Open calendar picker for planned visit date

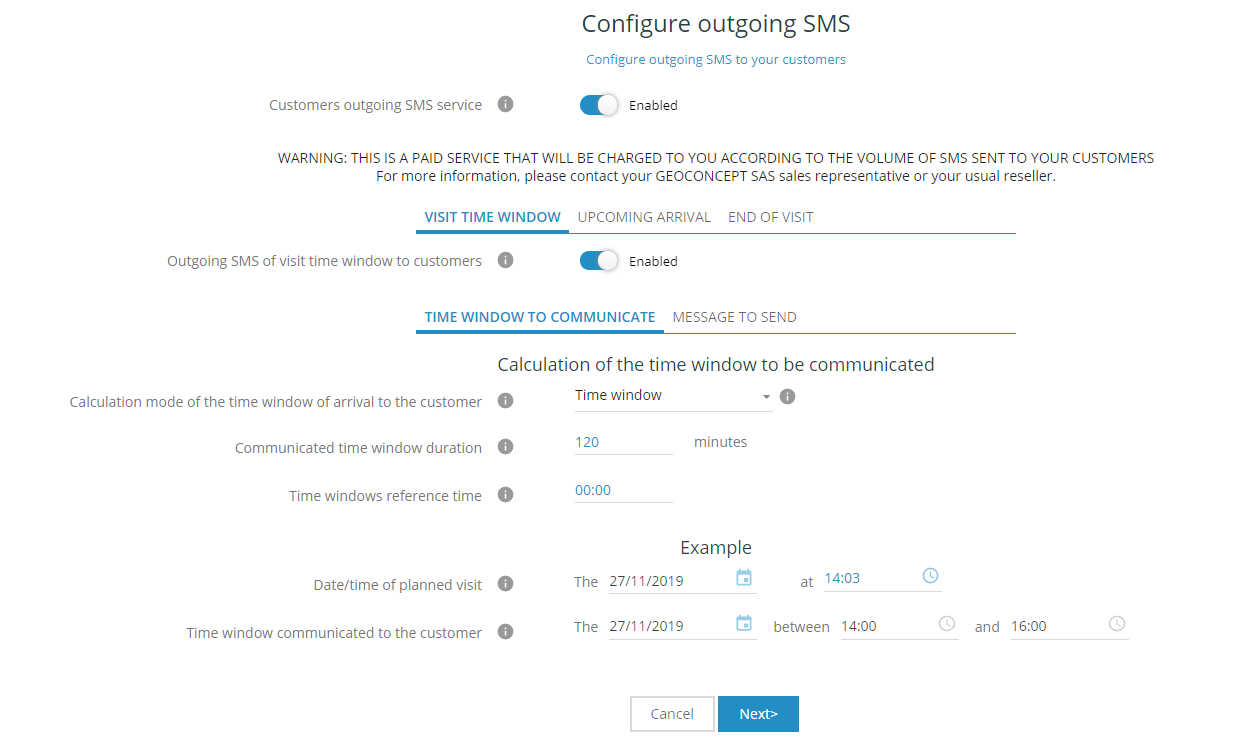(744, 578)
